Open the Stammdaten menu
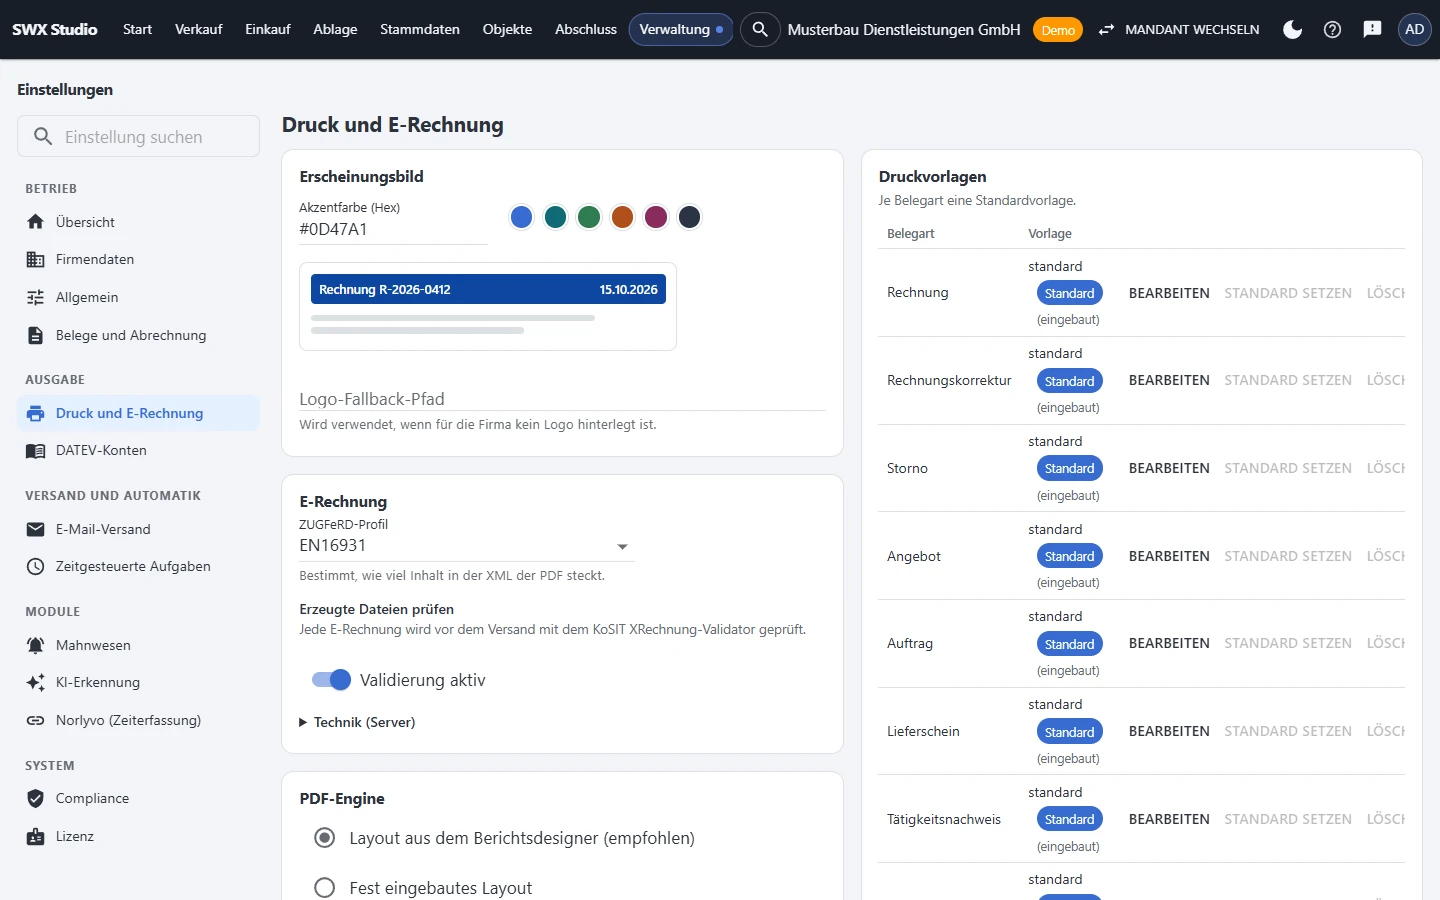Image resolution: width=1440 pixels, height=900 pixels. click(x=420, y=29)
